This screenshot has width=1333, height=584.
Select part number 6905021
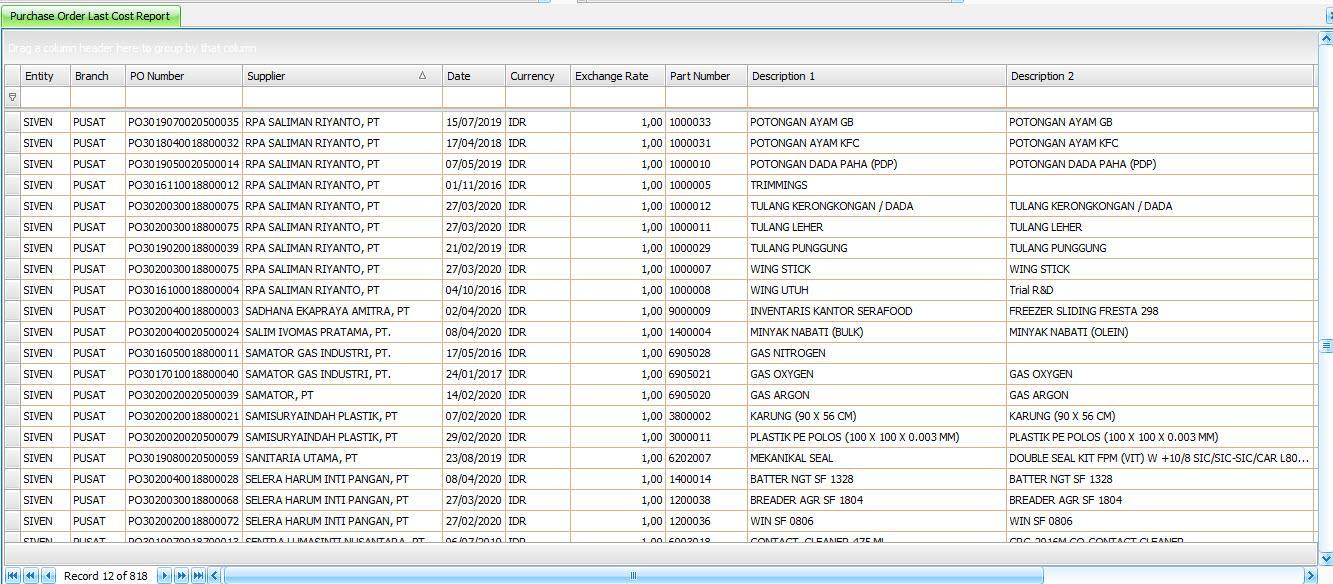706,374
